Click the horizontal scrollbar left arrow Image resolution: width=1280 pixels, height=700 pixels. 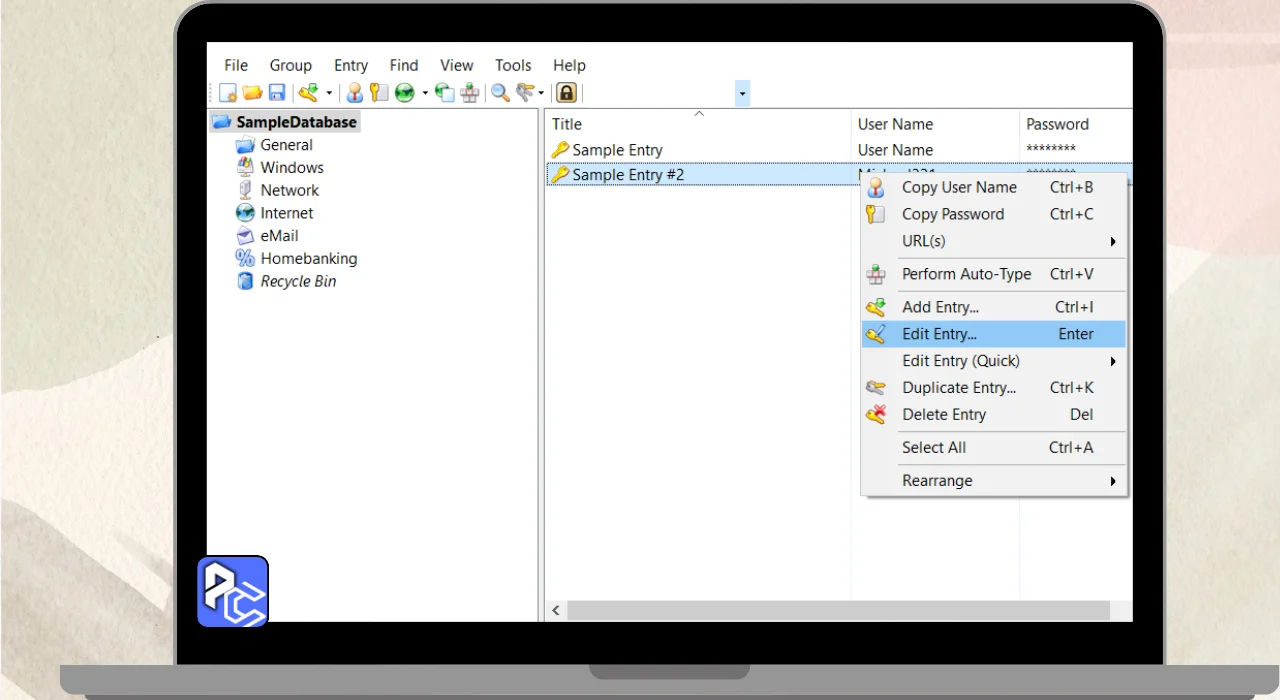pos(556,610)
